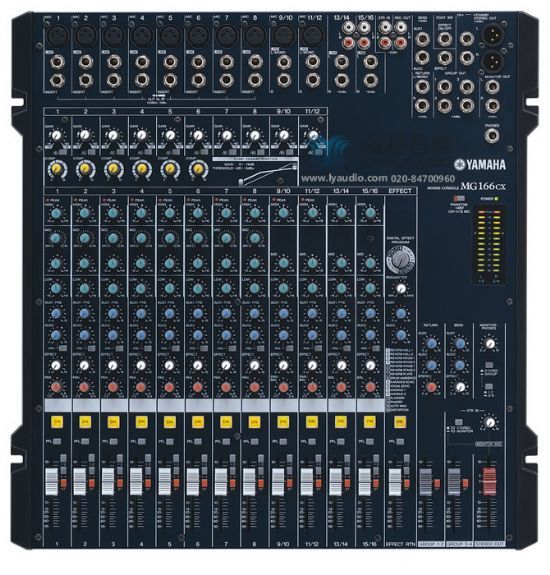
Task: Click the red STEREO OUT master fader
Action: (489, 481)
